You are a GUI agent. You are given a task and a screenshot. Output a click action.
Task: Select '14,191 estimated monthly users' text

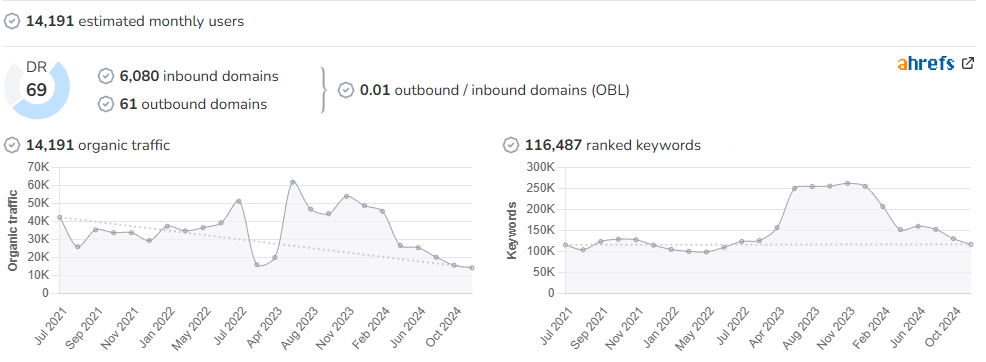(x=135, y=21)
